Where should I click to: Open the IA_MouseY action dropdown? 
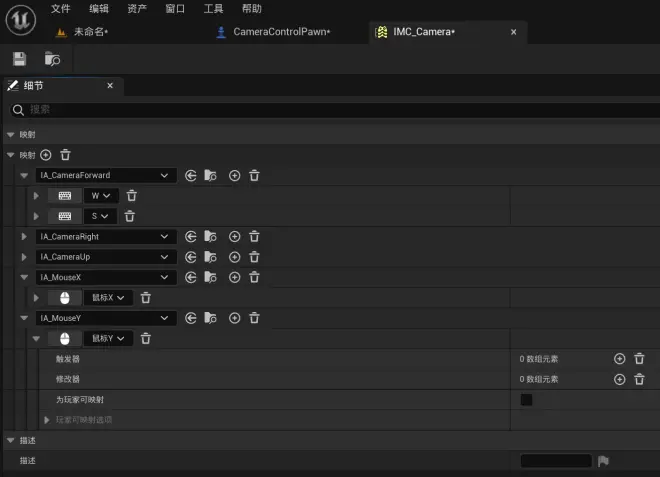click(106, 318)
